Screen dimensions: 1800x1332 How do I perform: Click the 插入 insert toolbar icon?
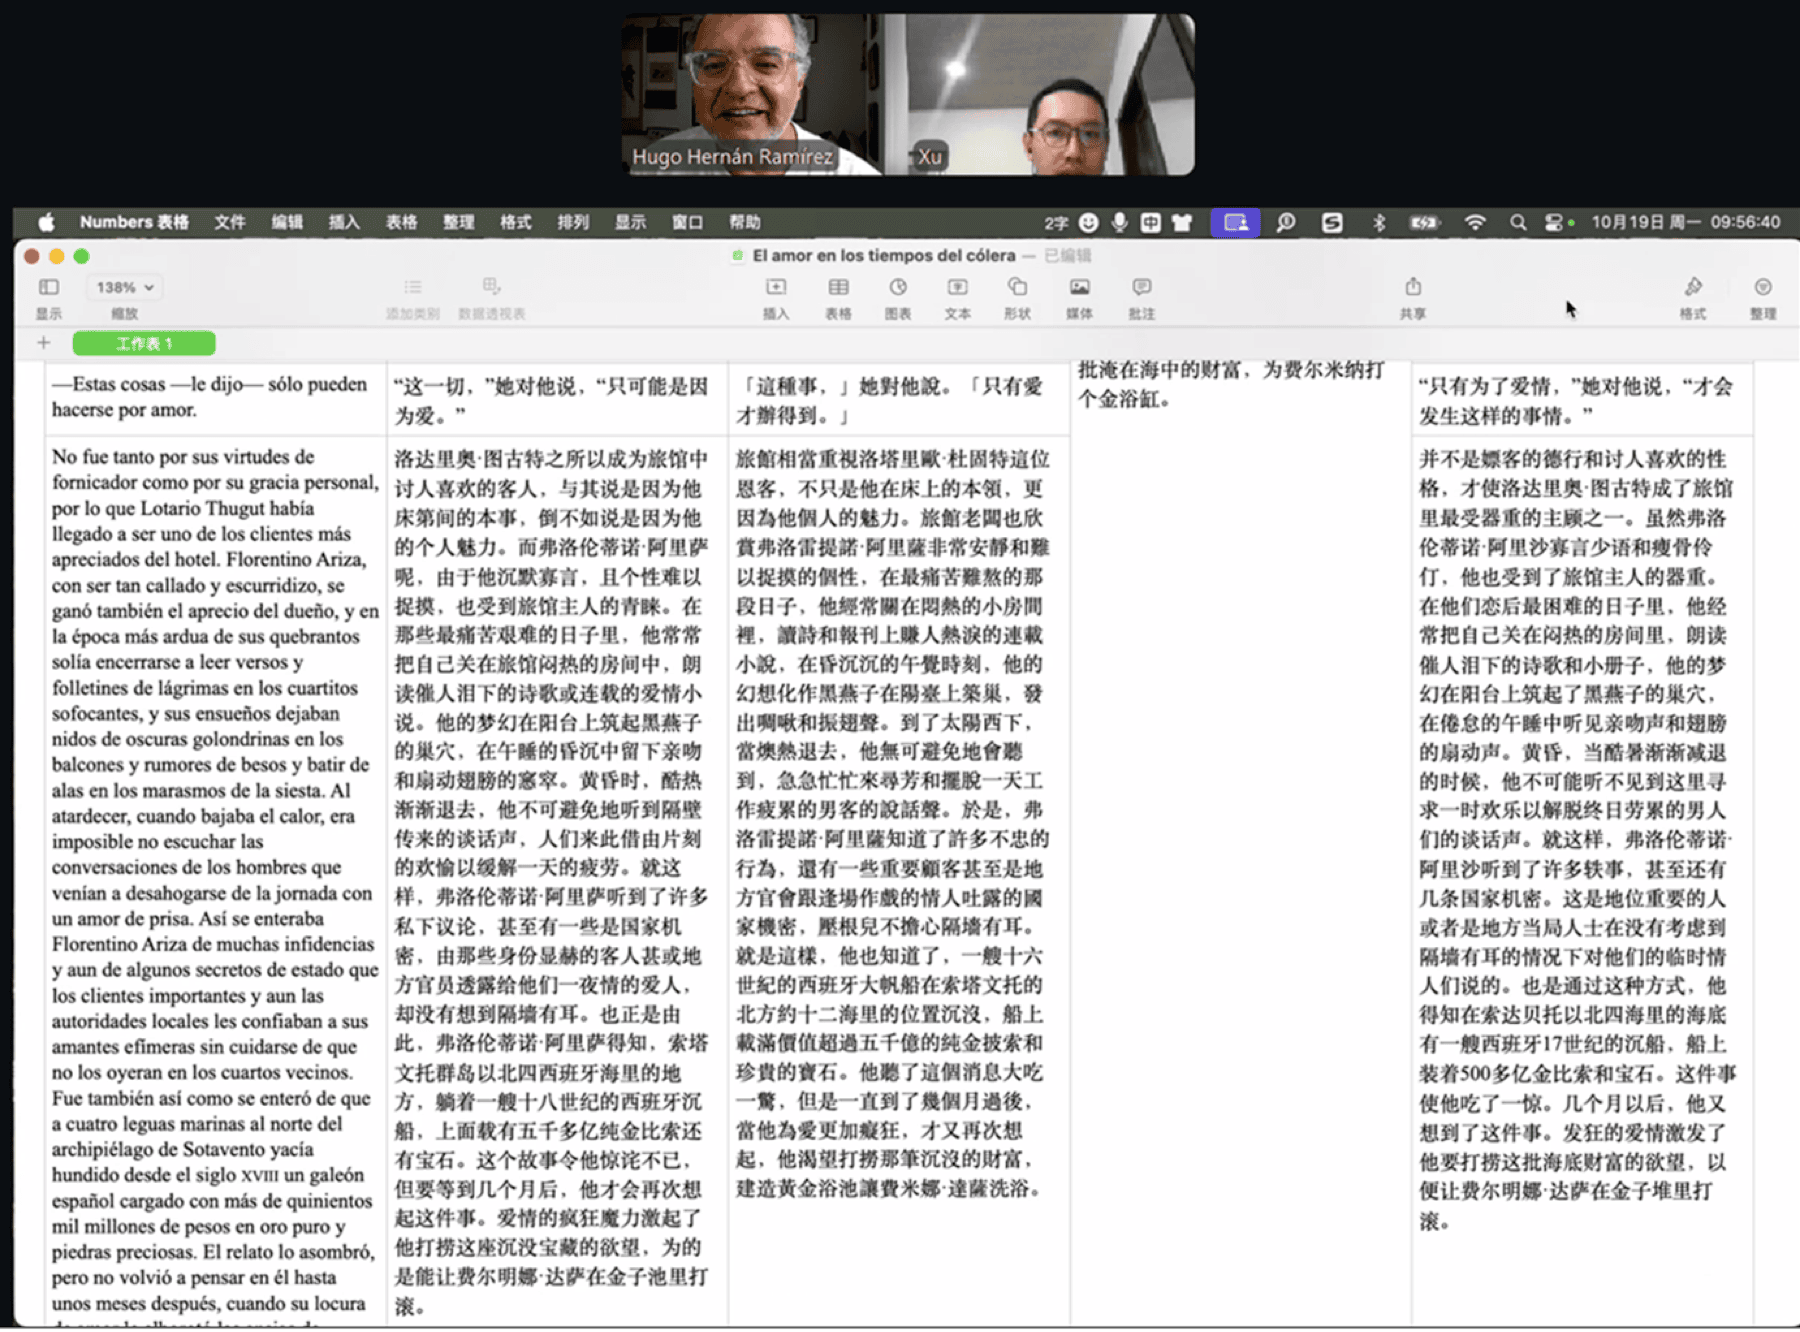776,288
